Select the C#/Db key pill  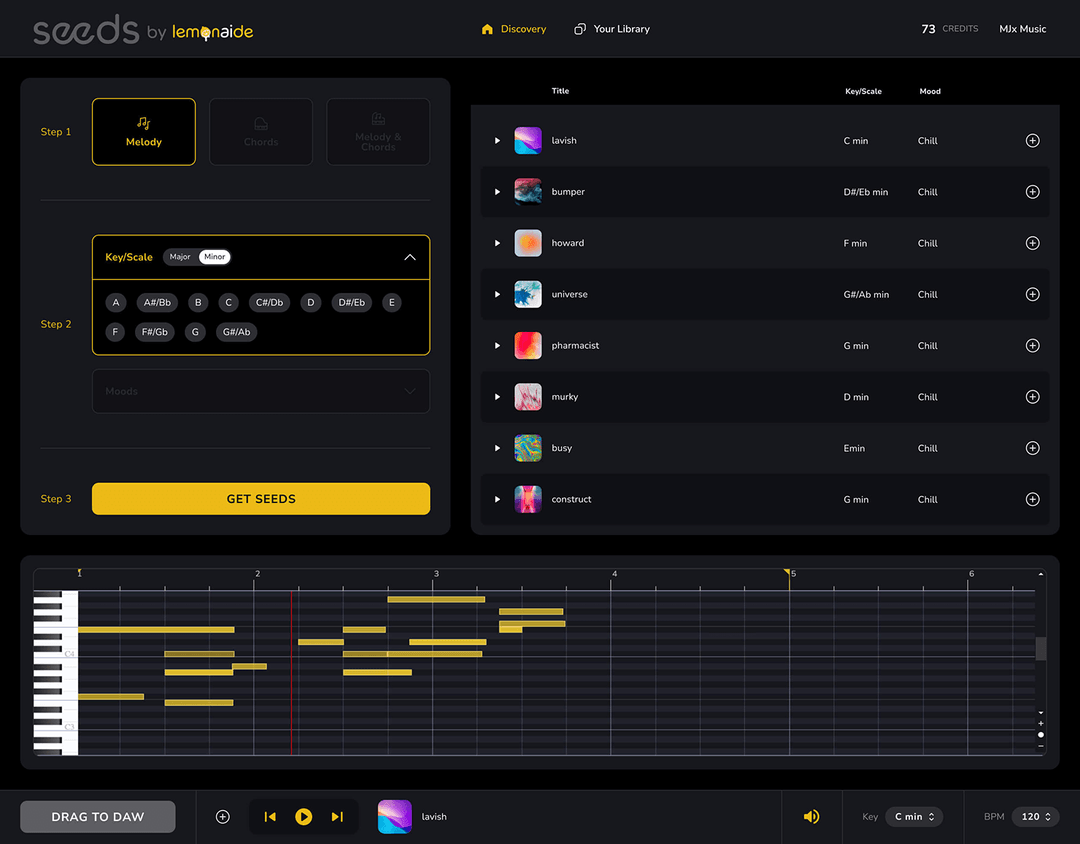269,302
